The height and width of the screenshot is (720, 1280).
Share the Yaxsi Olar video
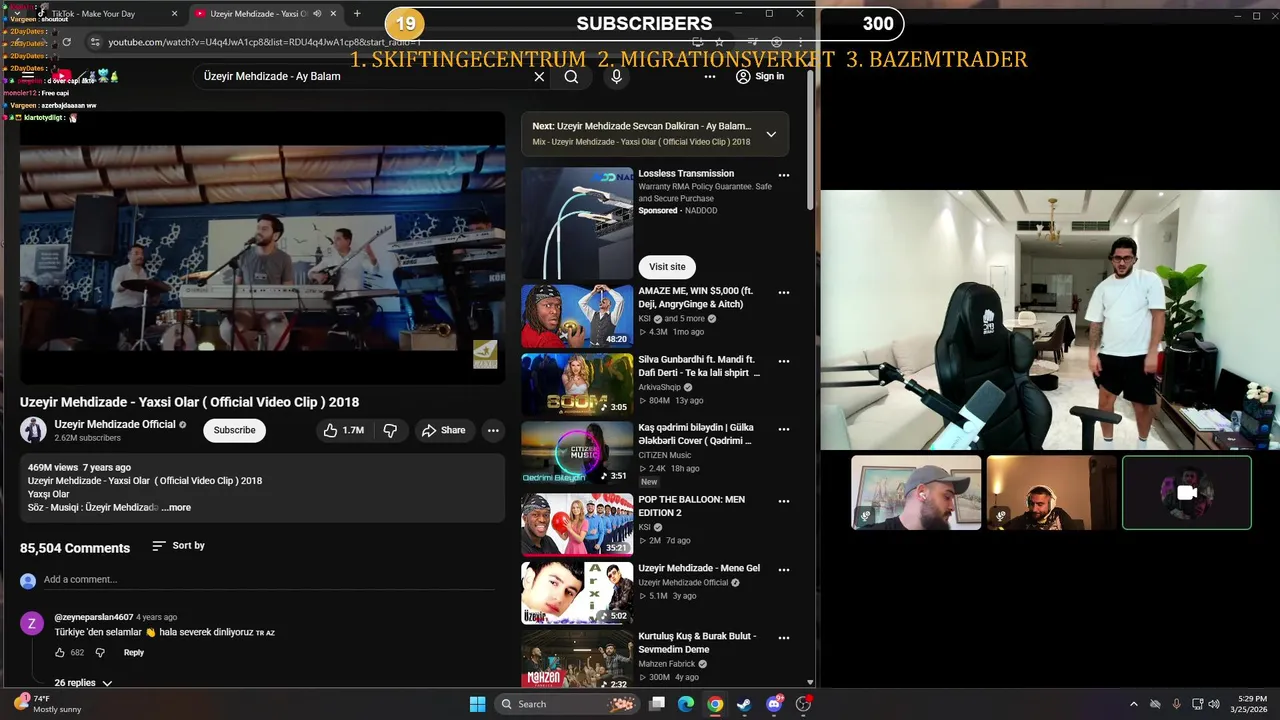coord(443,430)
